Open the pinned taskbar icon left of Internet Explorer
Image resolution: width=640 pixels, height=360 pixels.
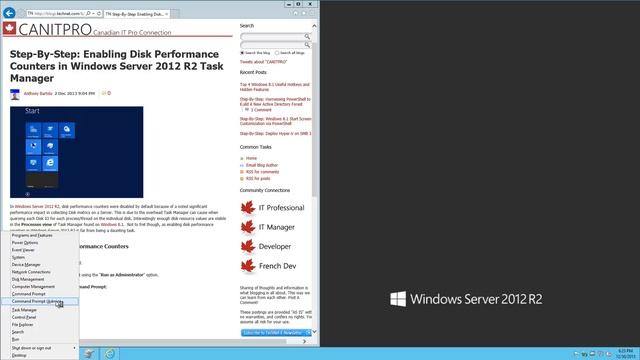tap(89, 353)
